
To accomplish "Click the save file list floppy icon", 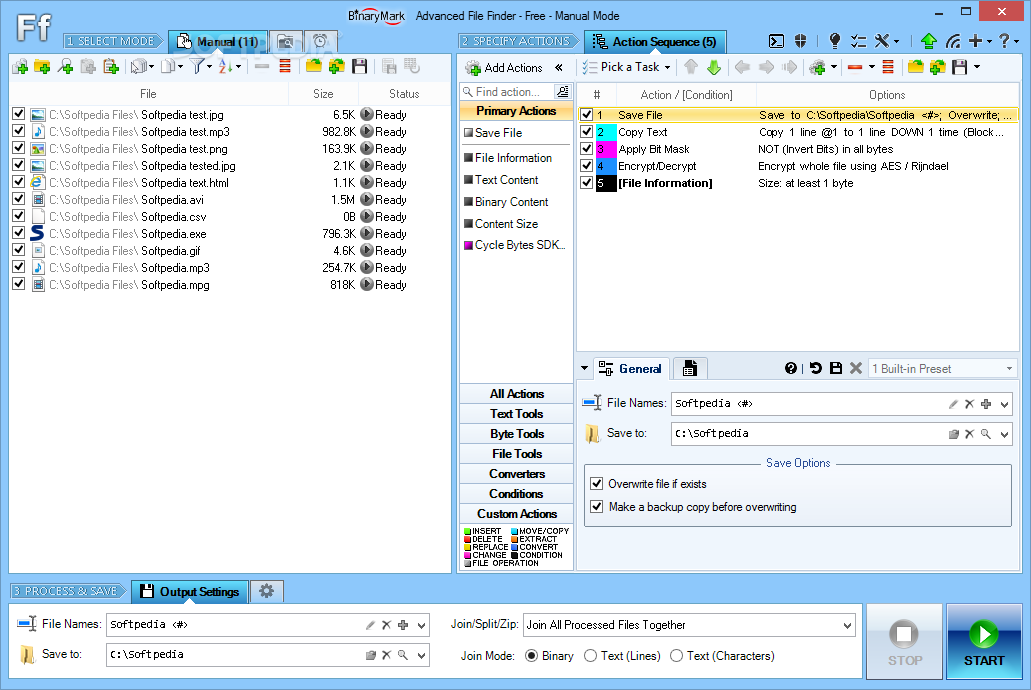I will 359,66.
